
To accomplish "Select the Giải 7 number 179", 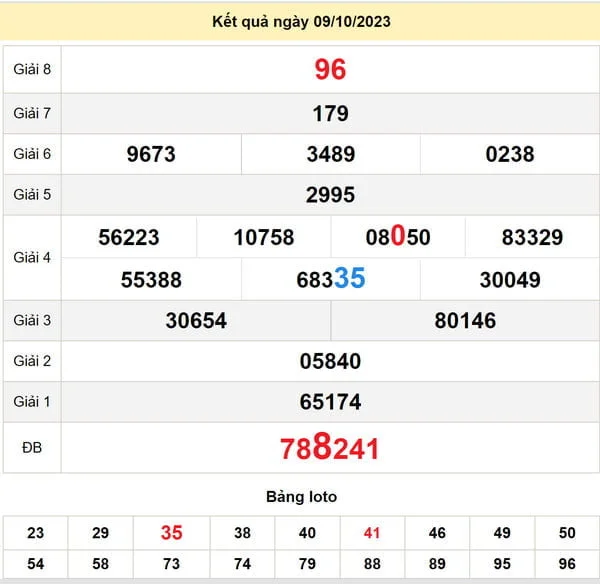I will pos(330,114).
